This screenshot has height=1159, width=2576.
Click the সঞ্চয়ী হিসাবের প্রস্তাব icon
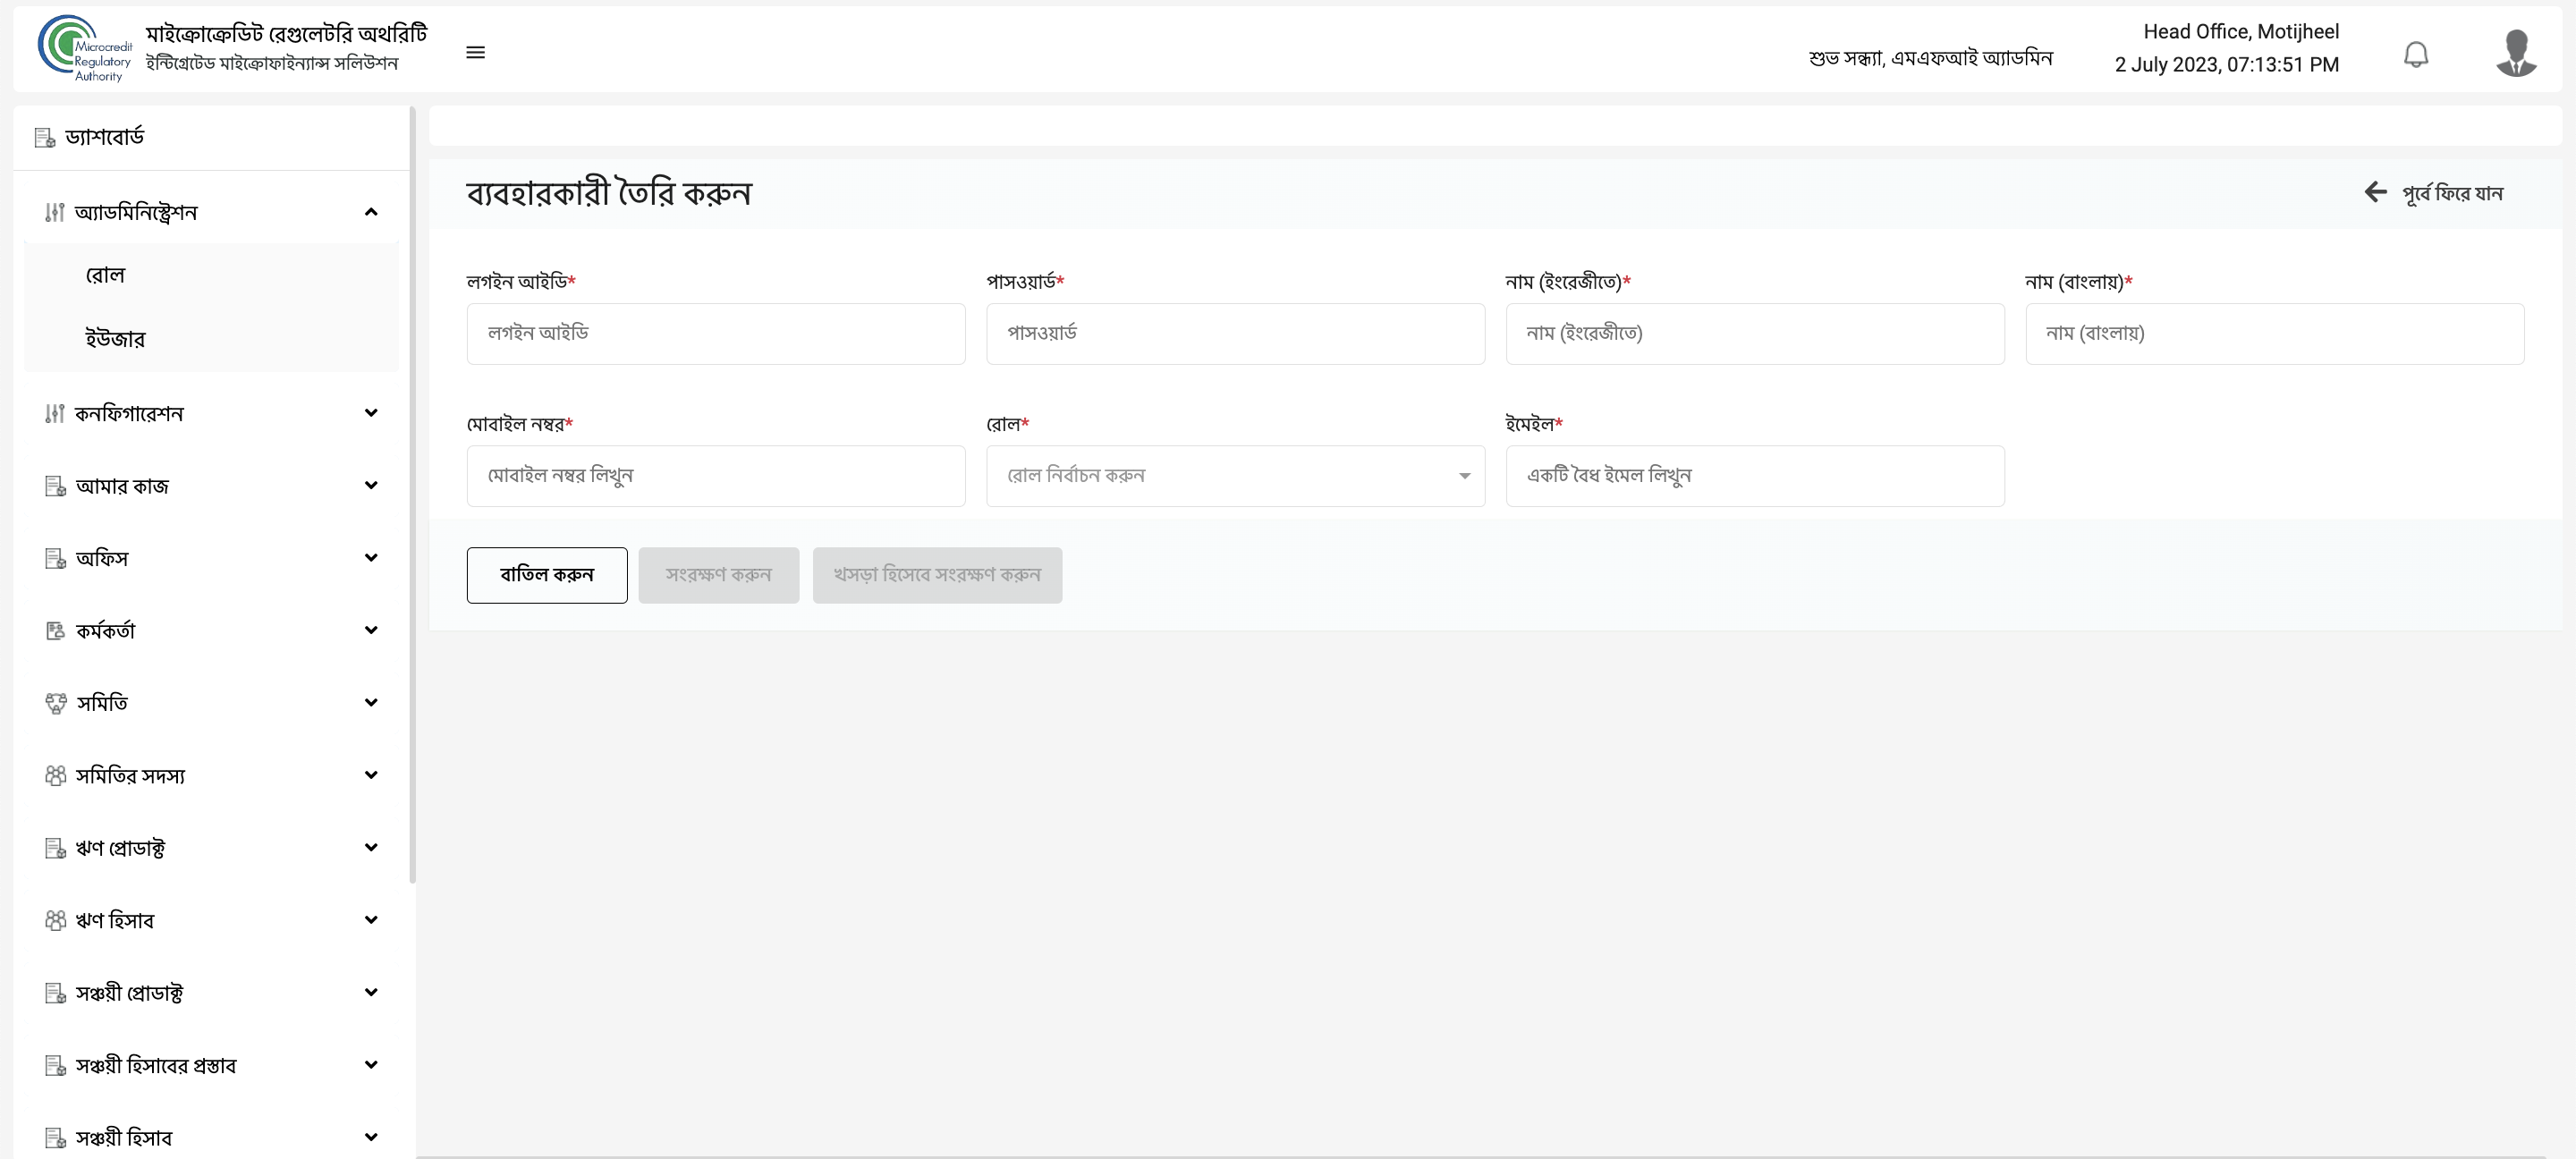(55, 1065)
